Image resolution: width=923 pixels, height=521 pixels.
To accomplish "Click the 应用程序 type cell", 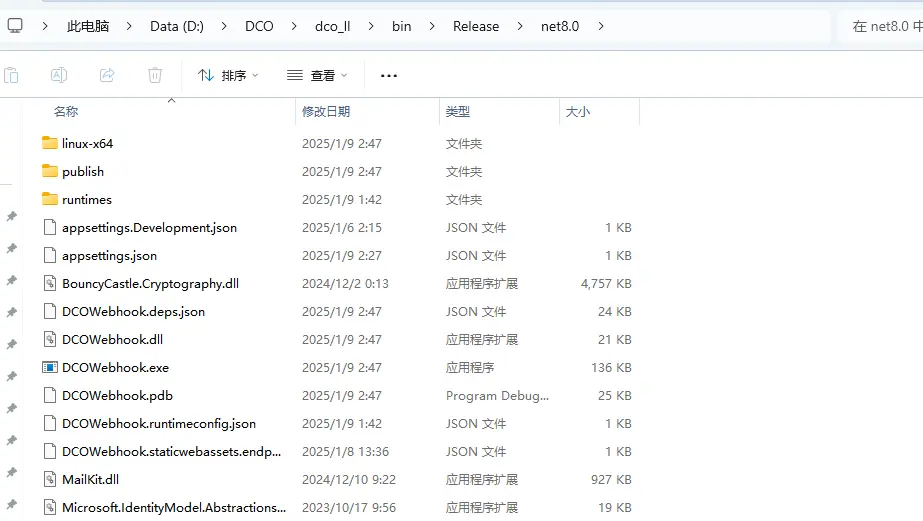I will [x=469, y=367].
